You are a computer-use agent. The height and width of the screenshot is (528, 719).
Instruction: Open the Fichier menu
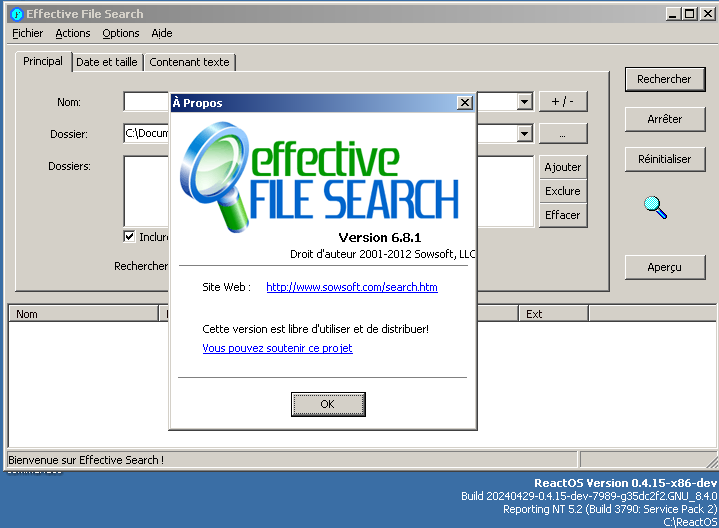tap(28, 33)
